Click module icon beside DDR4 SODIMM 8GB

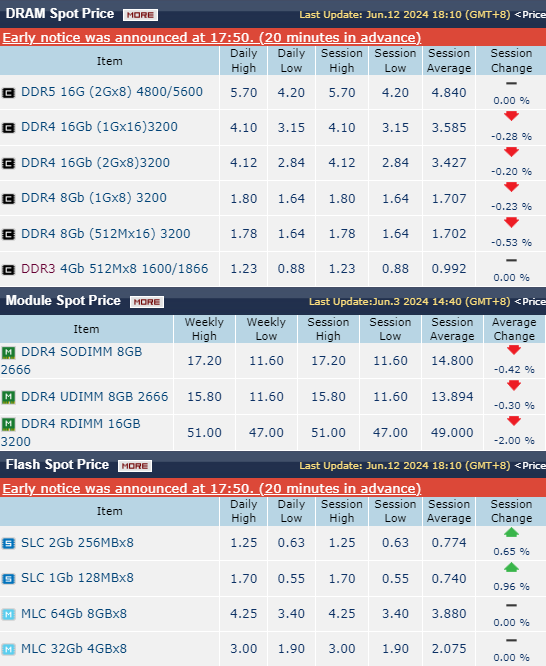(x=8, y=353)
